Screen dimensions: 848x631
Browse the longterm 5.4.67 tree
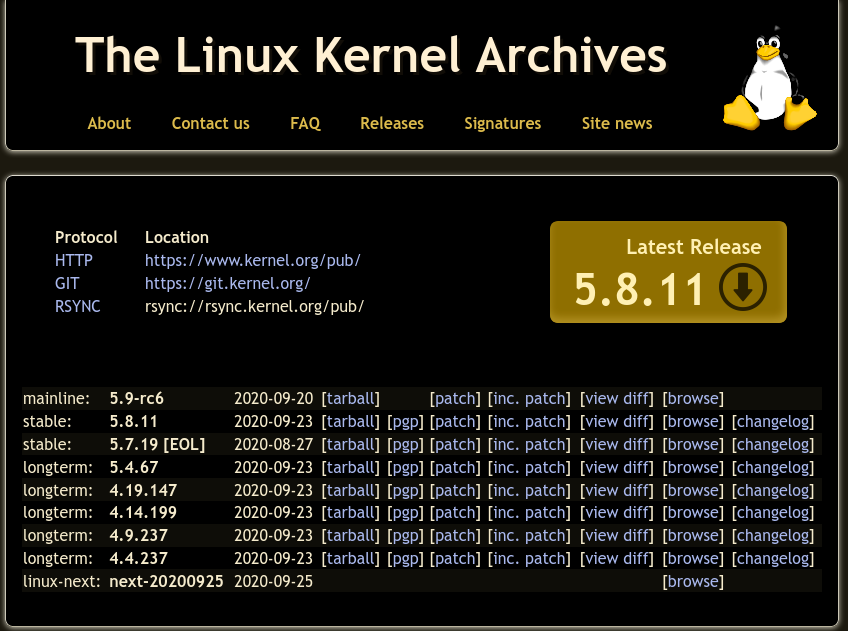point(693,467)
